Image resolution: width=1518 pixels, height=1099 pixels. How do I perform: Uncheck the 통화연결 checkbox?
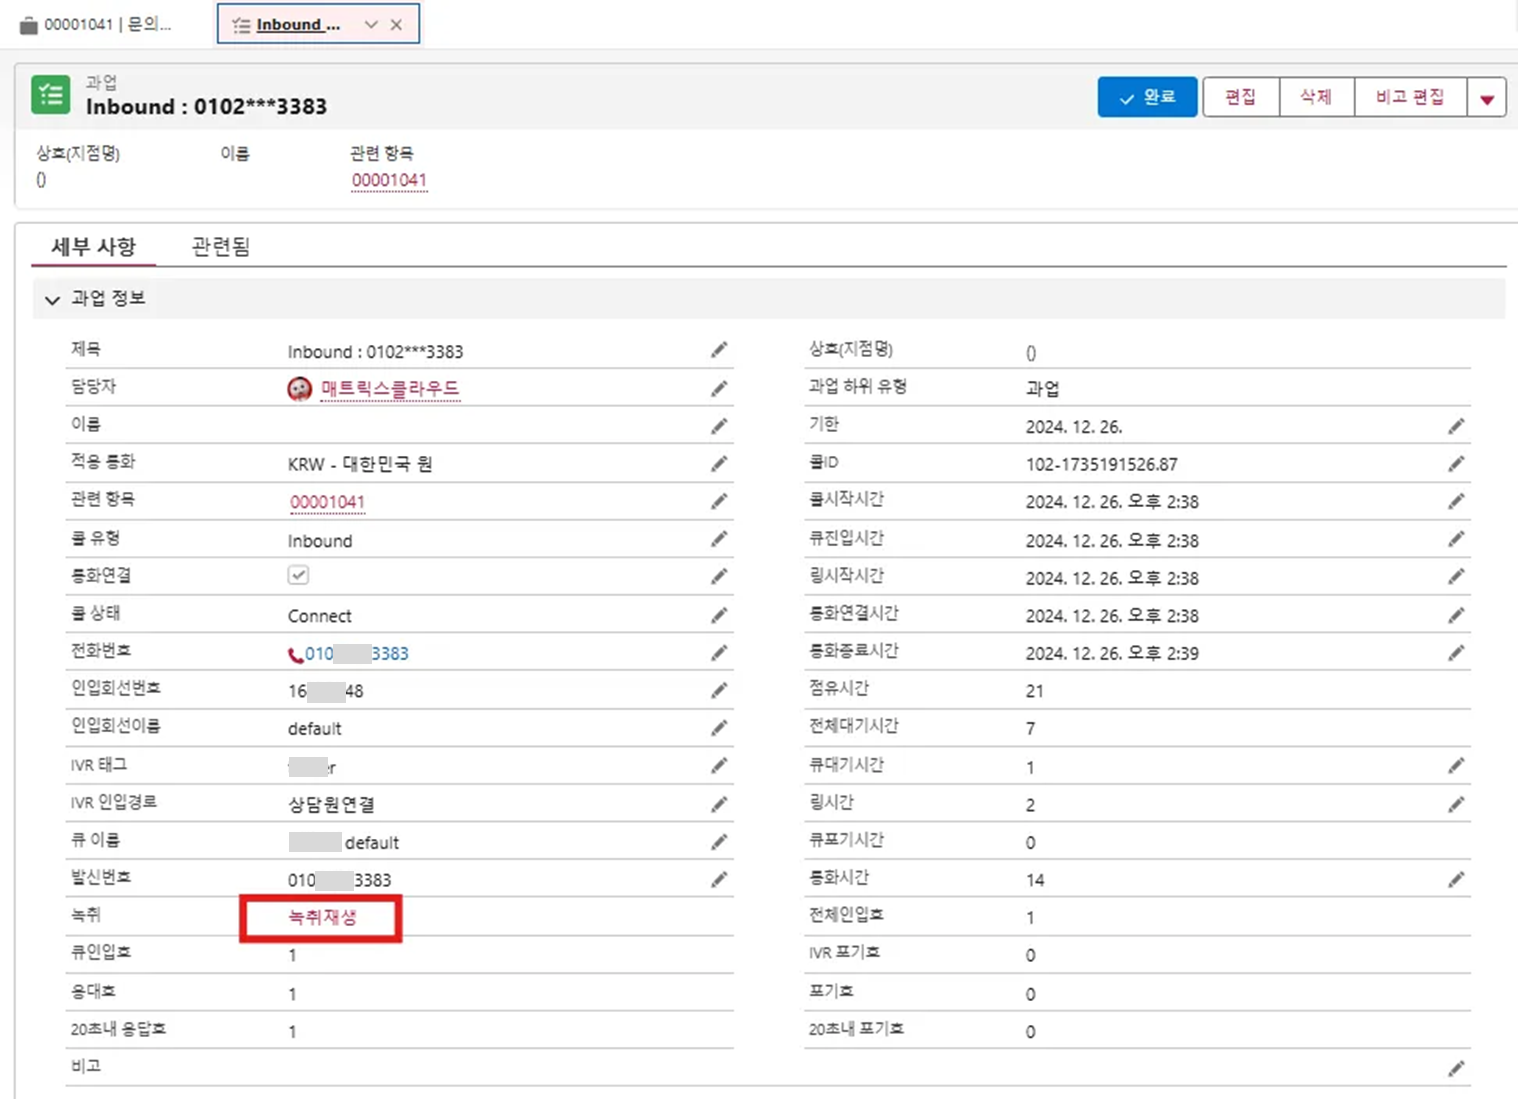coord(297,575)
